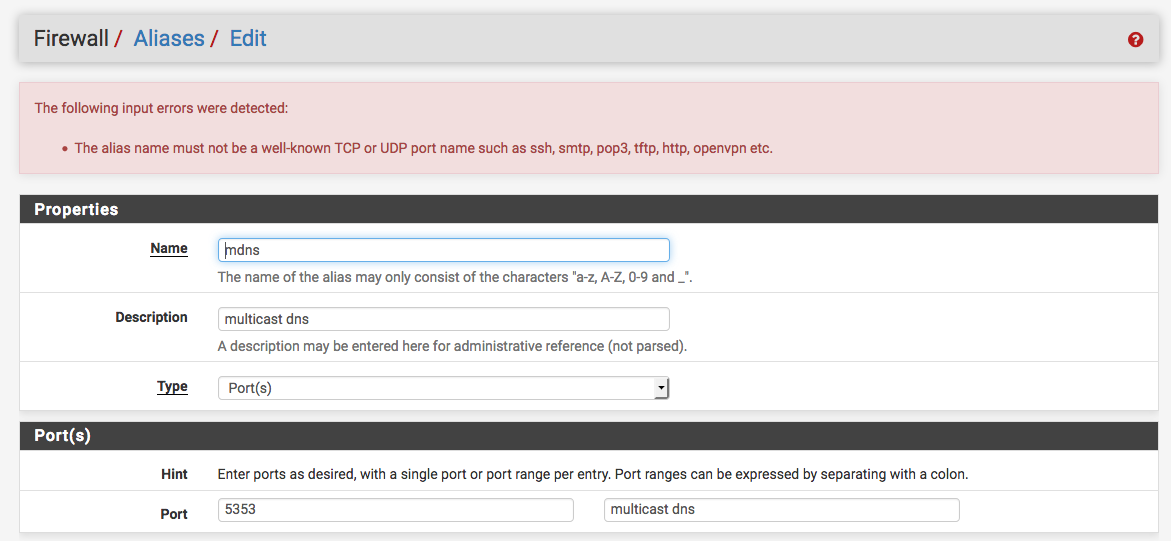Click the Edit breadcrumb link
Image resolution: width=1171 pixels, height=541 pixels.
click(248, 38)
